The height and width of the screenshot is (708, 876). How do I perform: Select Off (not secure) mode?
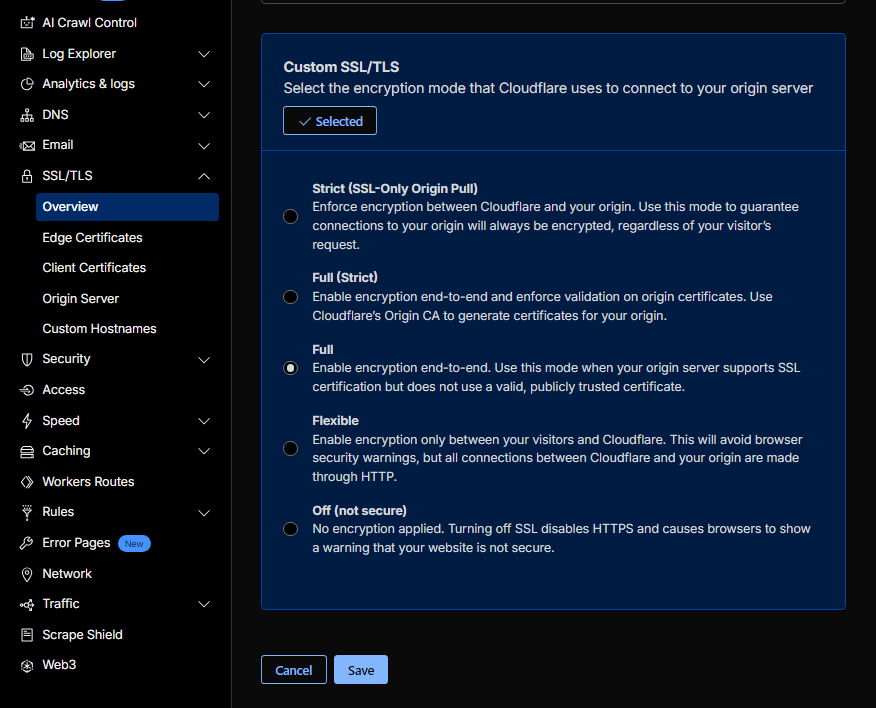point(290,528)
